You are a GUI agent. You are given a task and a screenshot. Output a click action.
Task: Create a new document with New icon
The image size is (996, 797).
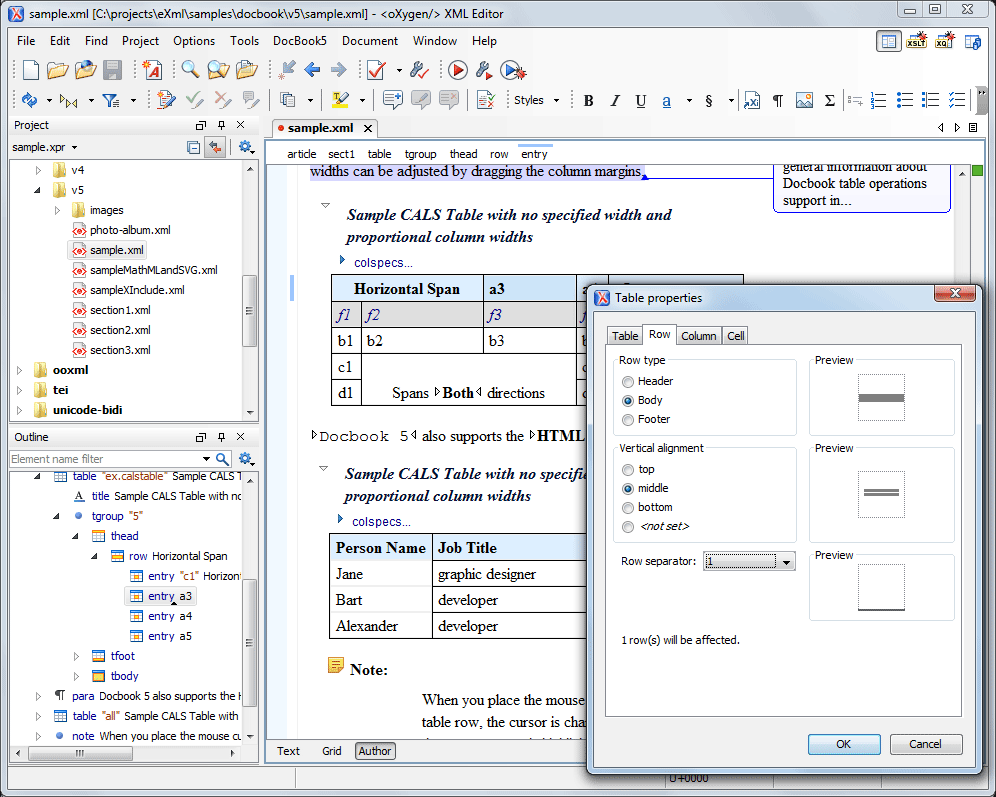pyautogui.click(x=30, y=70)
